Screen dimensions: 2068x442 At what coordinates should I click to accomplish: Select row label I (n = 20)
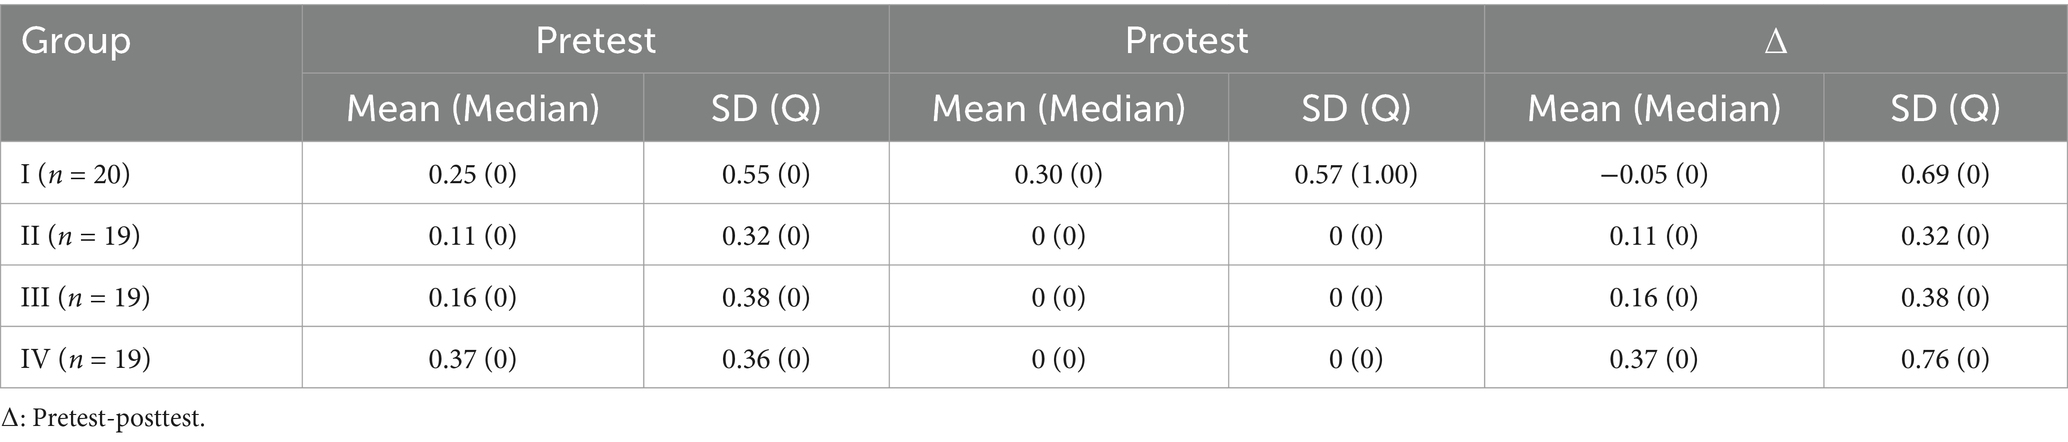click(x=76, y=175)
